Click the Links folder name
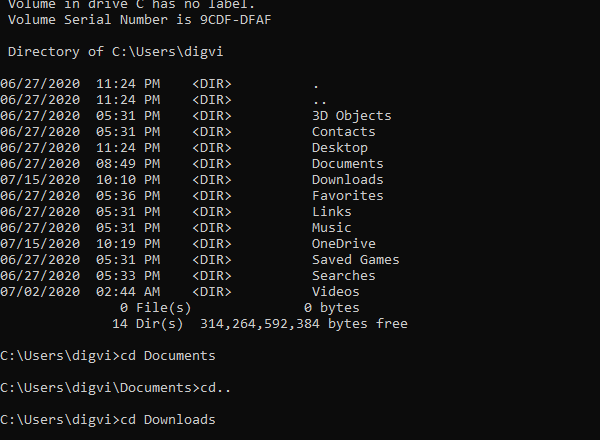The image size is (600, 440). click(x=331, y=211)
